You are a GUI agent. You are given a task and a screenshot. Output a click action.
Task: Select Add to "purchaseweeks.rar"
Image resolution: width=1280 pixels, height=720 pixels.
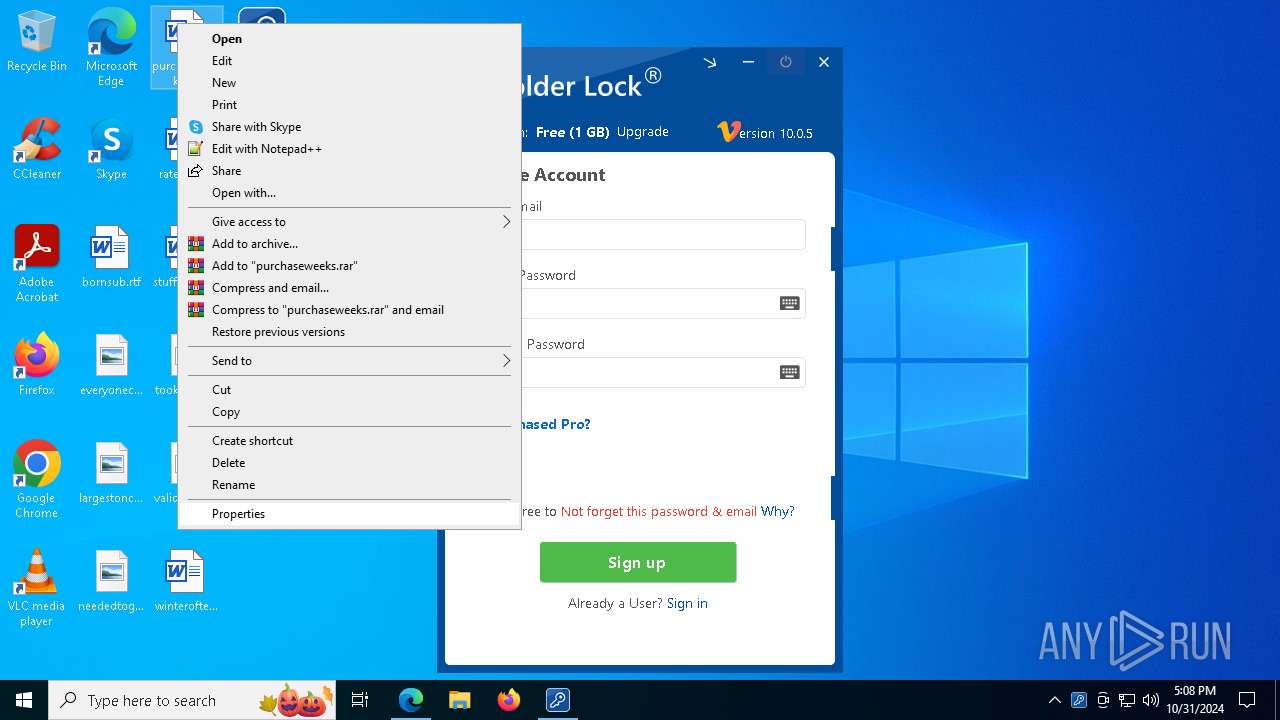click(349, 266)
